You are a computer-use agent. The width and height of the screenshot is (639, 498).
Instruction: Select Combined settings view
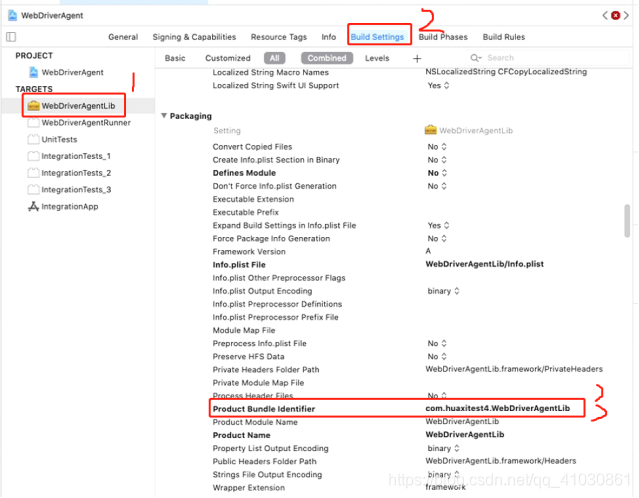coord(327,58)
